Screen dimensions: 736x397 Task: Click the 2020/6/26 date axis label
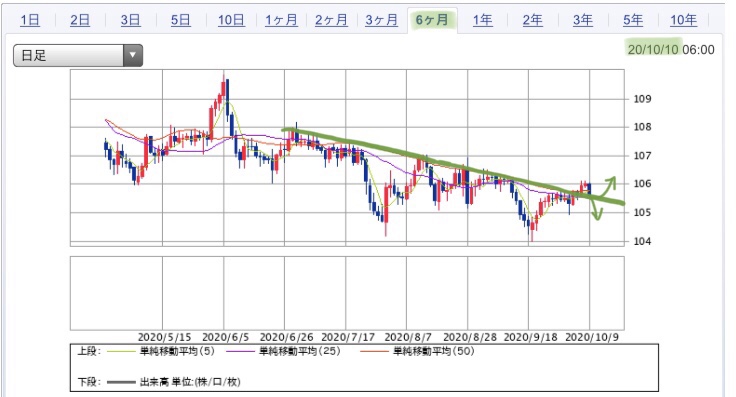(x=286, y=337)
